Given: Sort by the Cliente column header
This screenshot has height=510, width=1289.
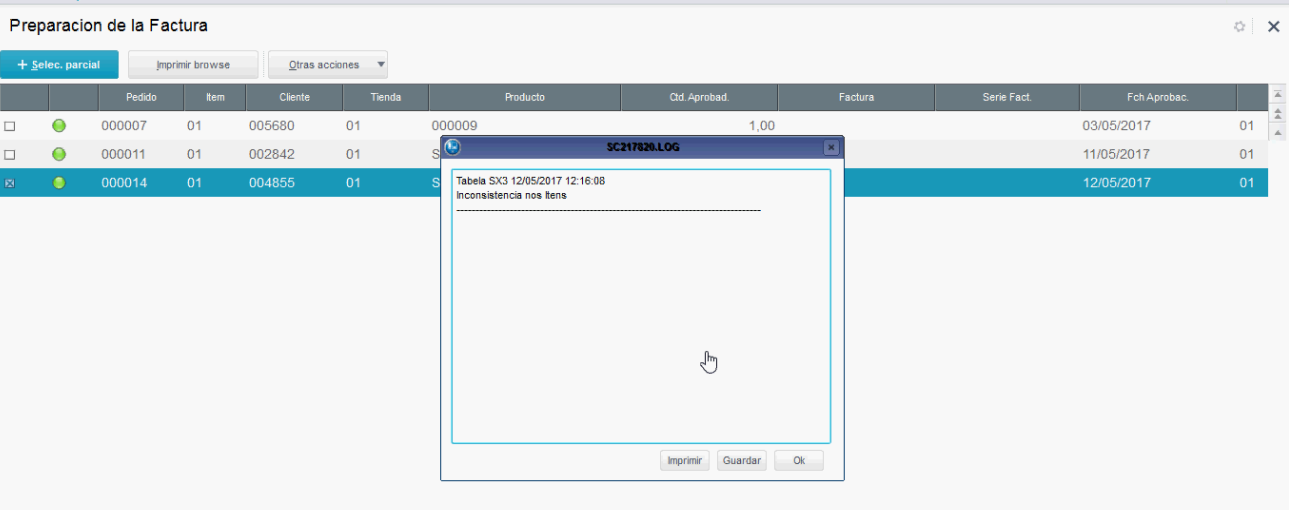Looking at the screenshot, I should 294,97.
